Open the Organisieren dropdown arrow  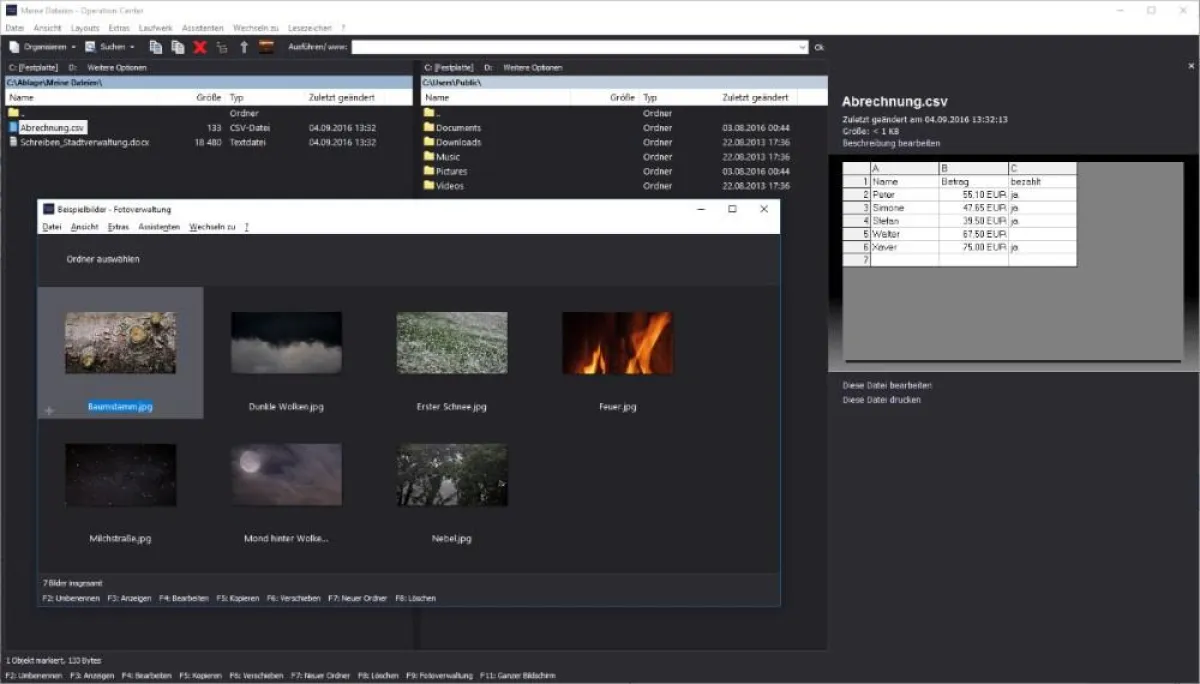73,46
